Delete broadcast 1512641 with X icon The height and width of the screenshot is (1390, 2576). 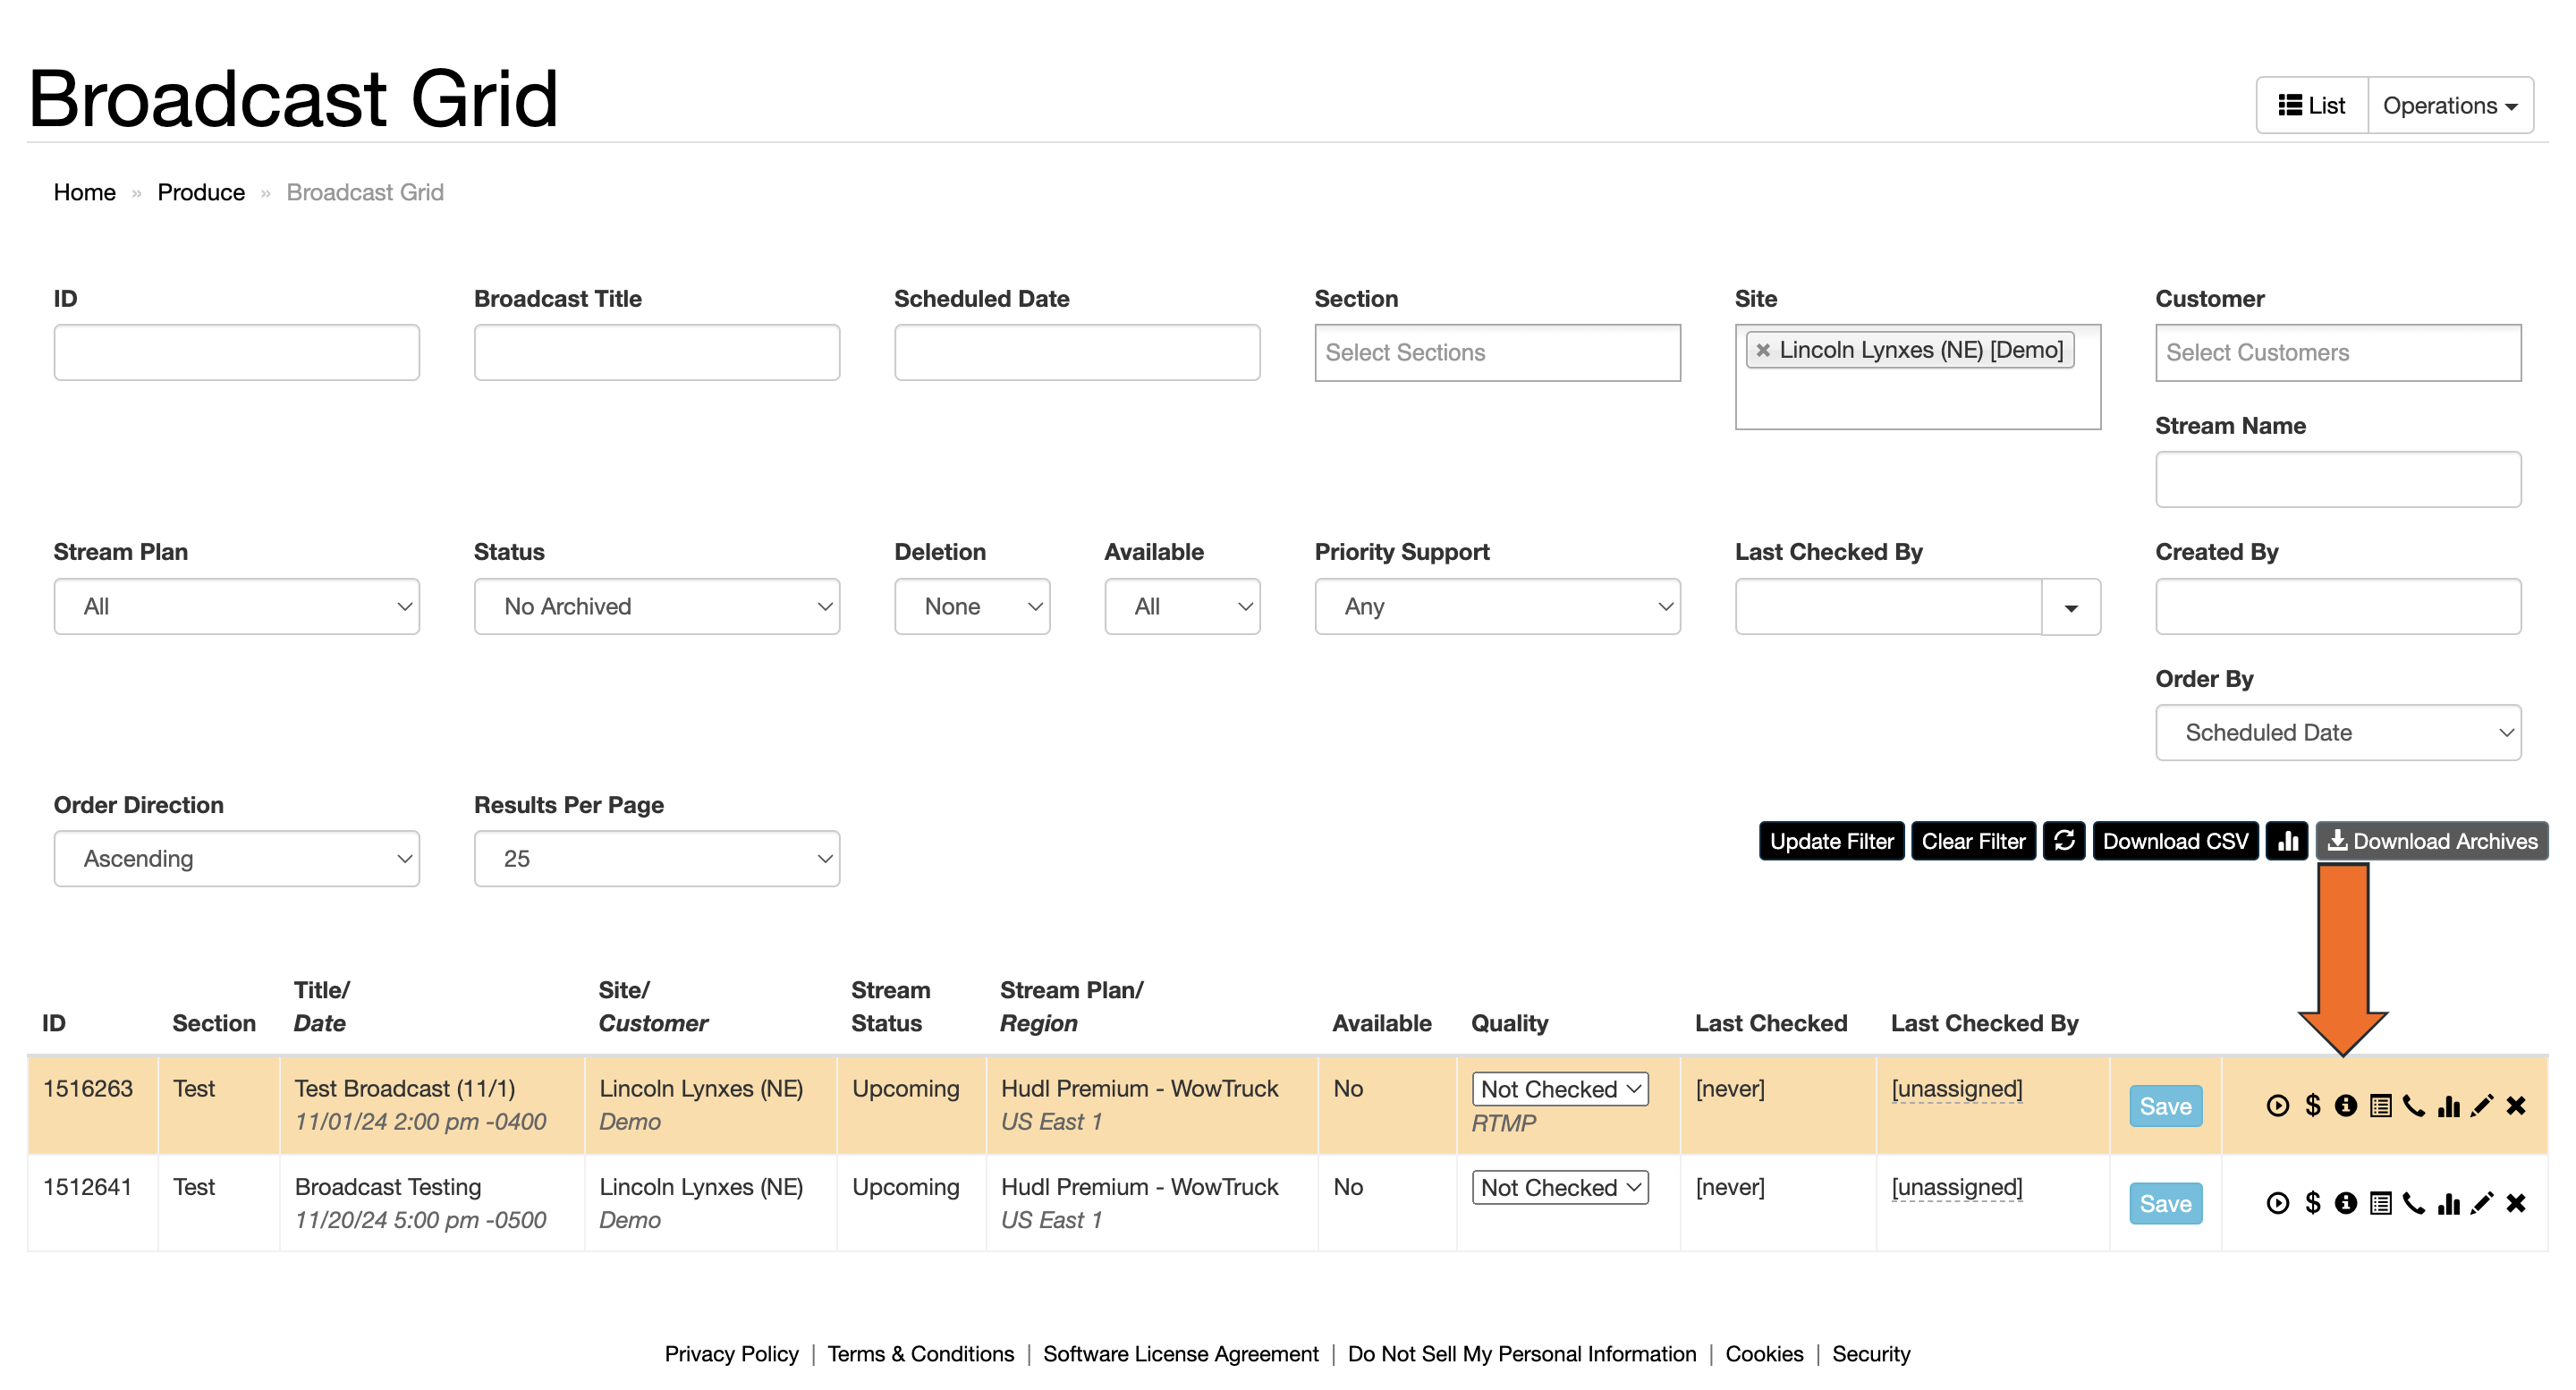(x=2516, y=1203)
